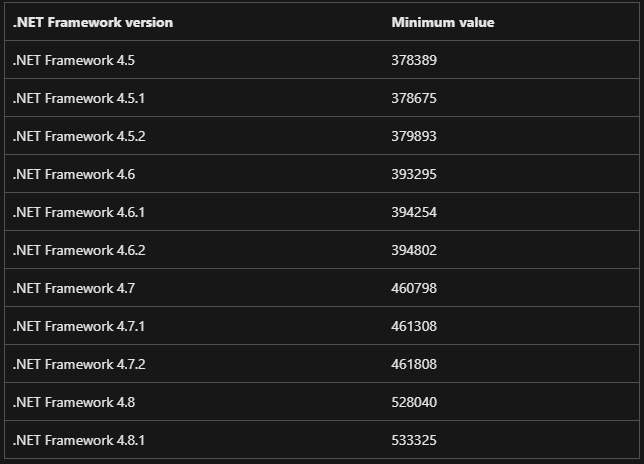This screenshot has width=644, height=464.
Task: Click the ".NET Framework 4.7" row label
Action: pos(74,288)
